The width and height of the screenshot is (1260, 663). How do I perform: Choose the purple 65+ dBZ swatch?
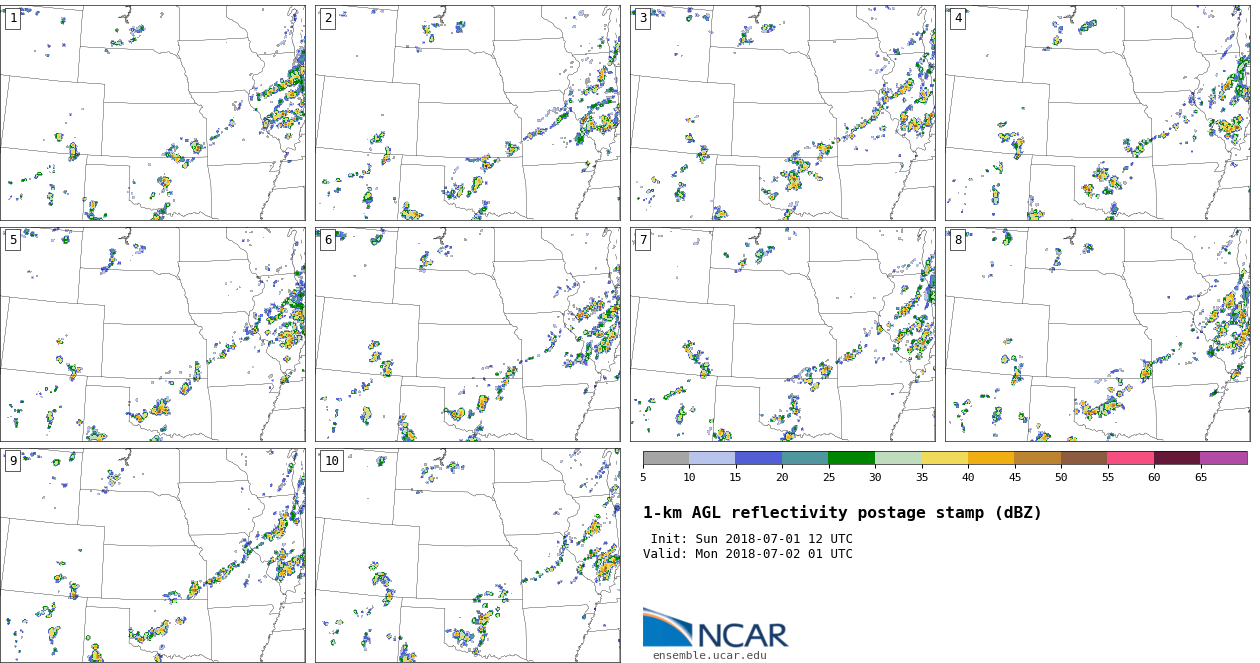1223,458
